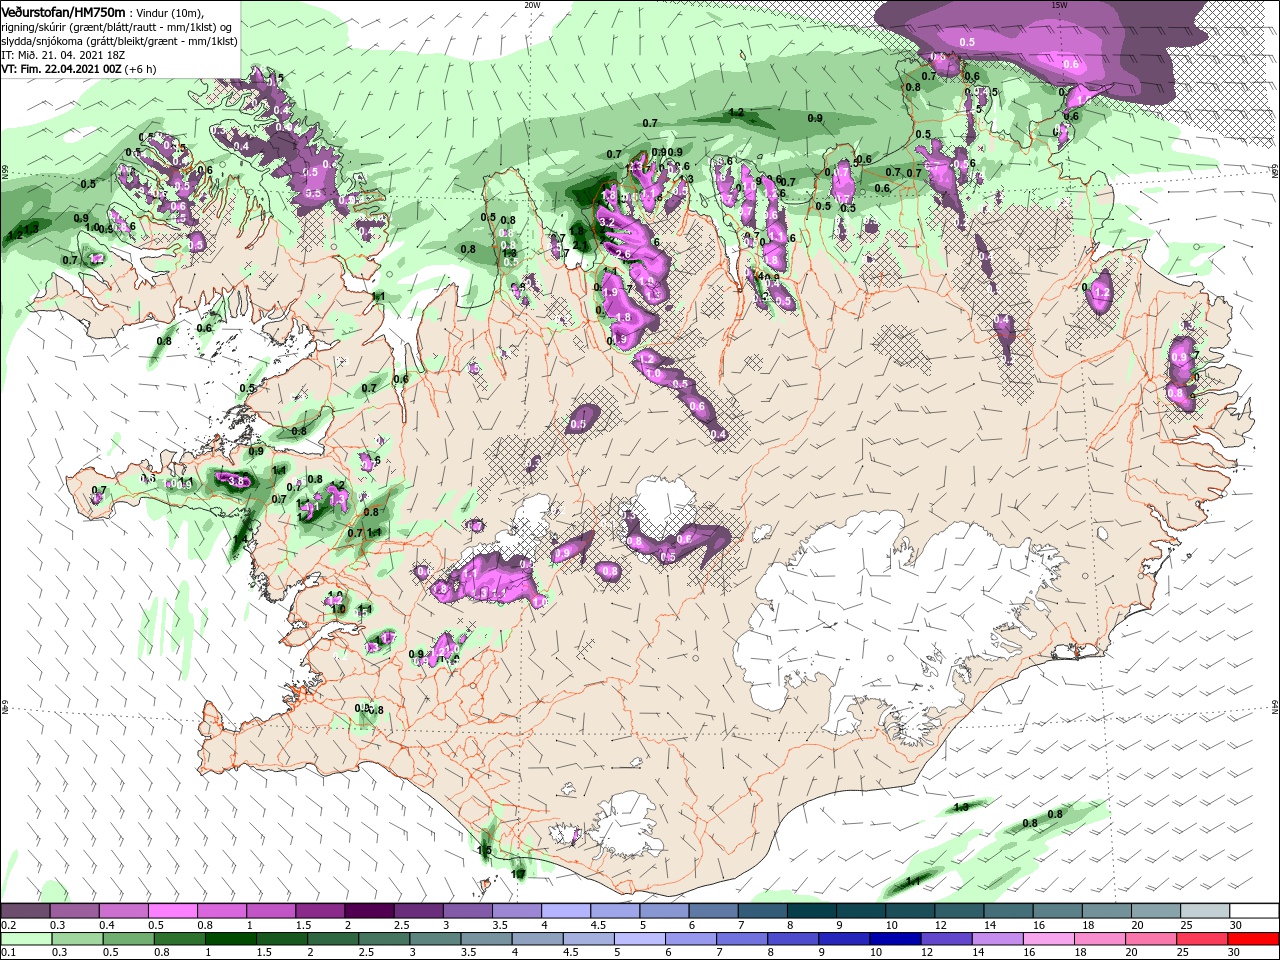The image size is (1280, 960).
Task: Select the green swatch labeled 2 in rain row
Action: [333, 939]
